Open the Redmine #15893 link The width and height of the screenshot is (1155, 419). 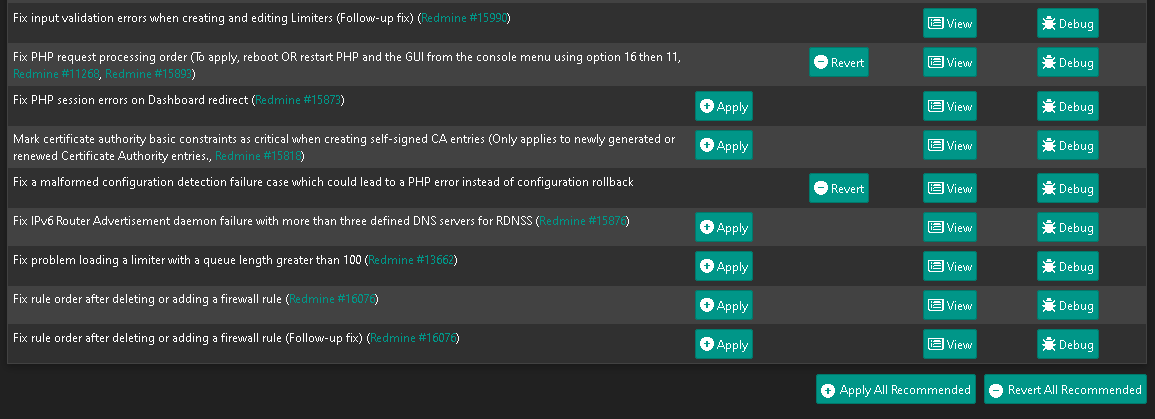pos(148,74)
